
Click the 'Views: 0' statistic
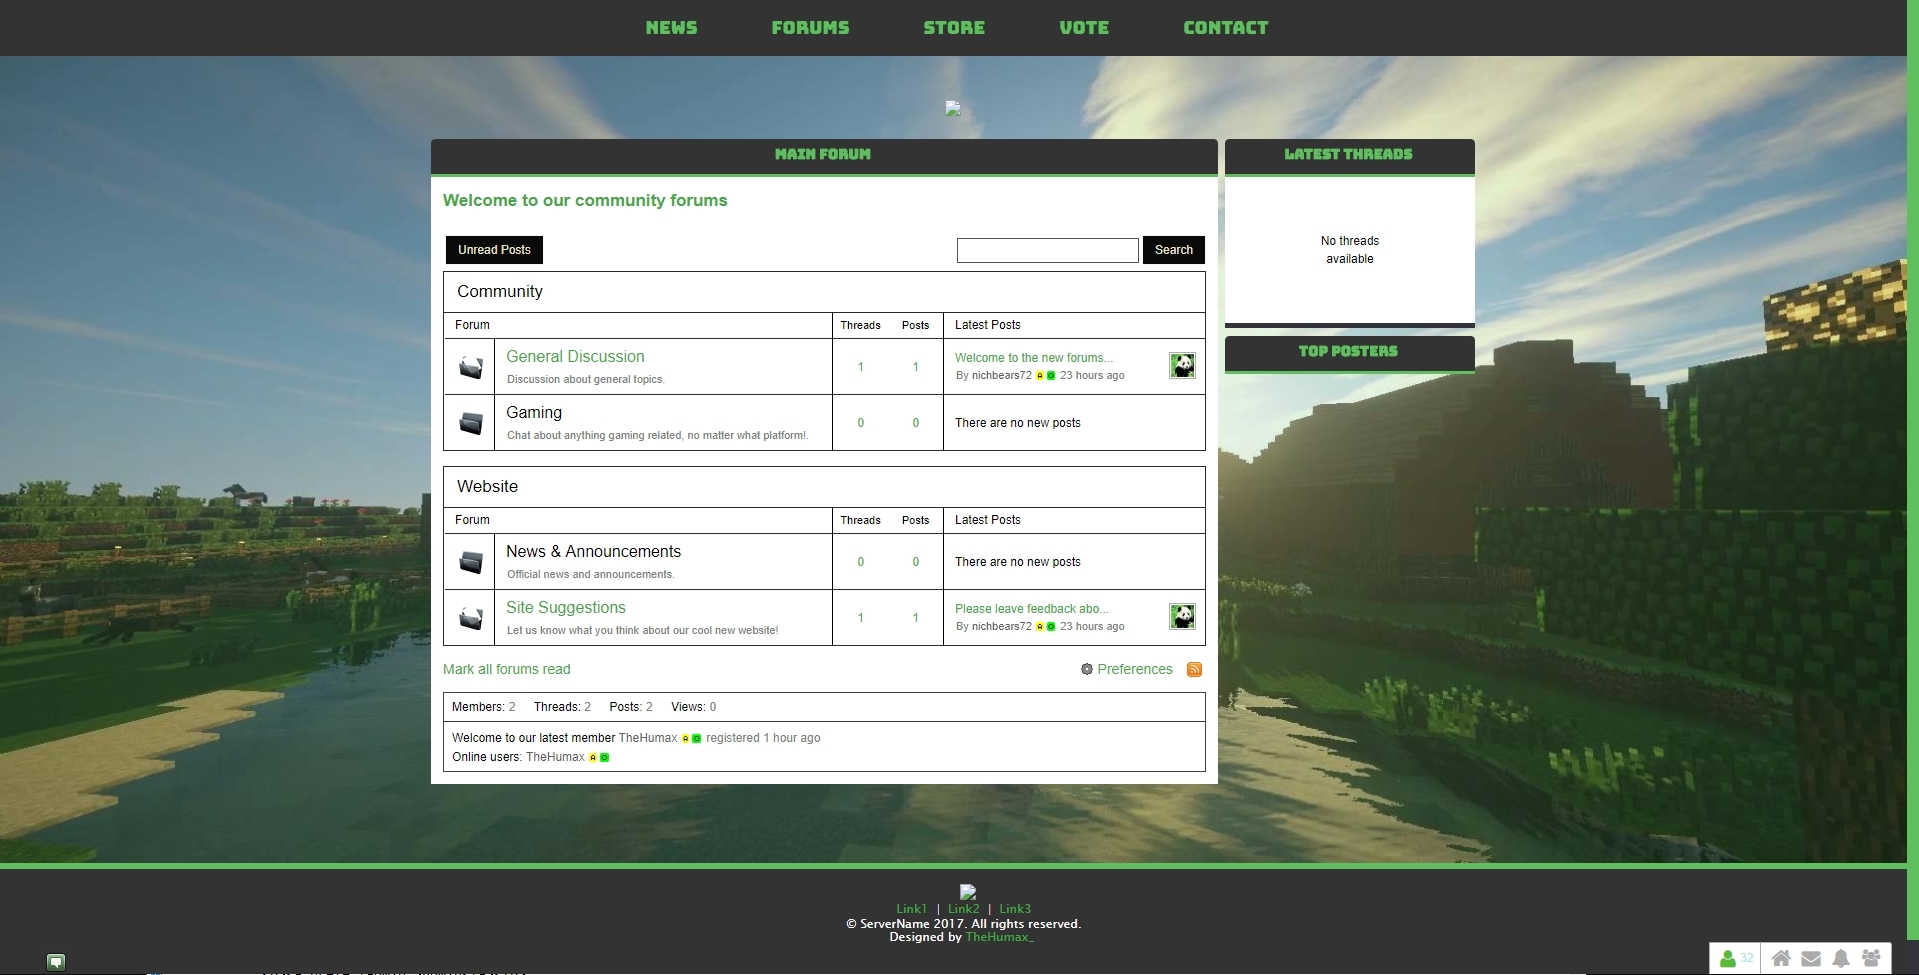point(694,707)
